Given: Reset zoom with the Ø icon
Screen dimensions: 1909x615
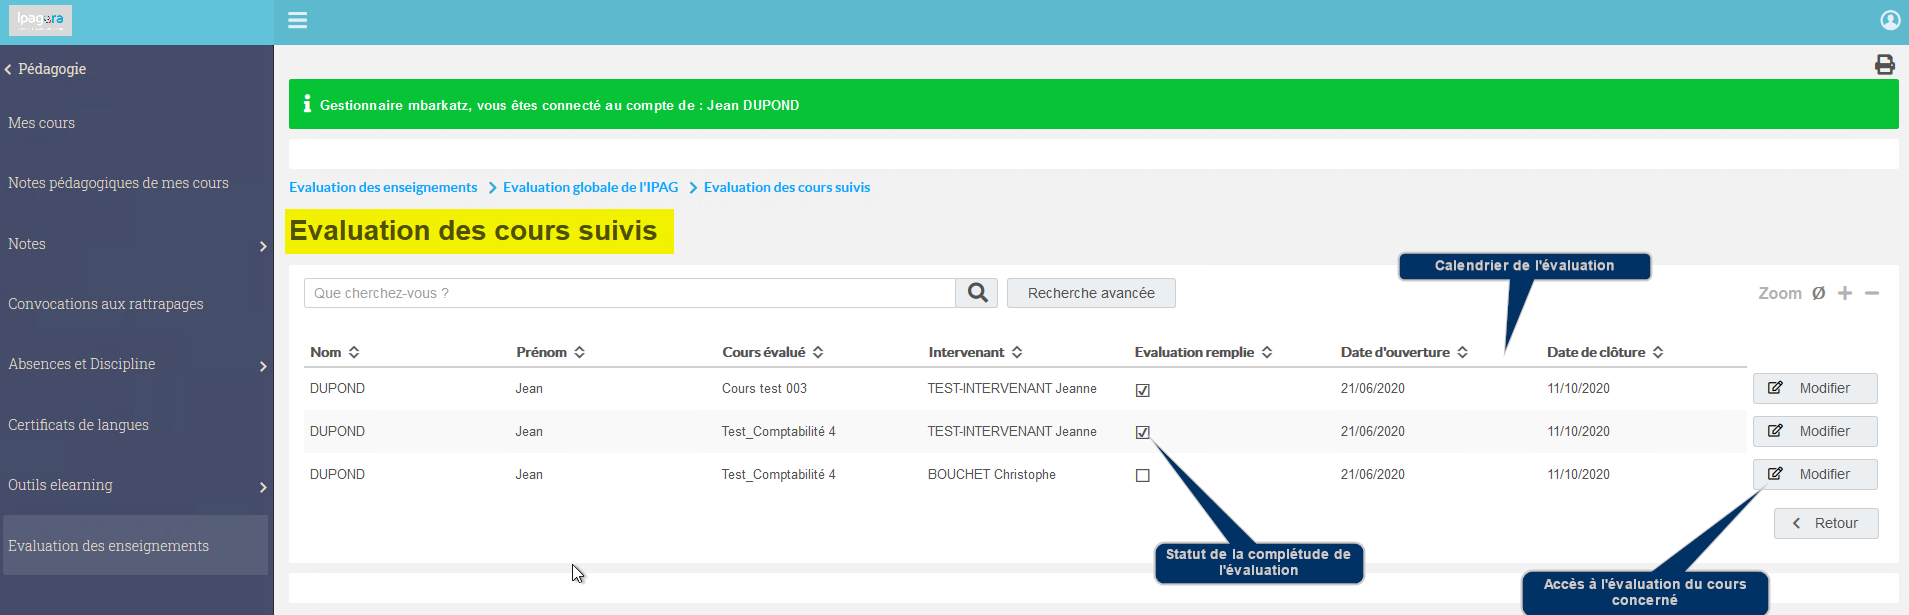Looking at the screenshot, I should coord(1818,293).
